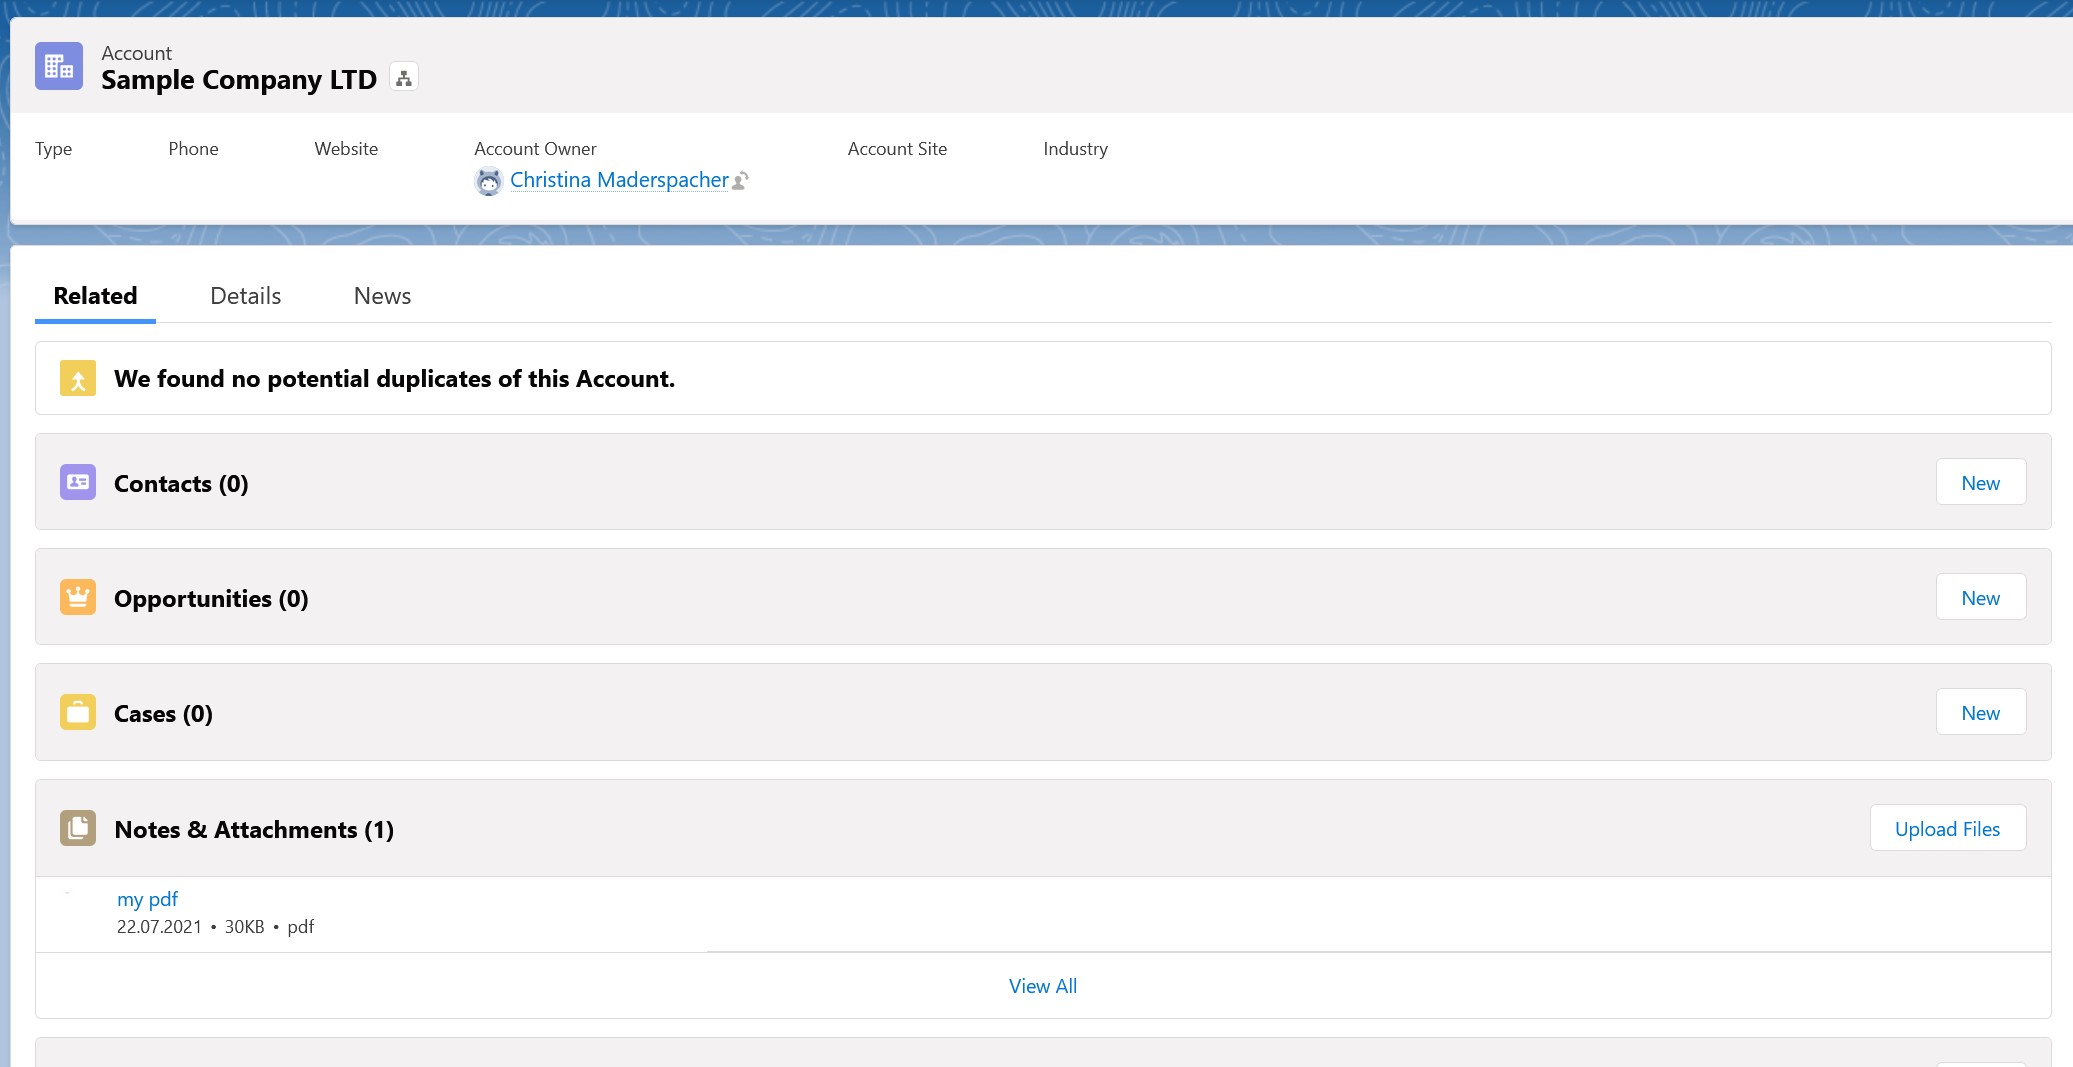Click the purple Contacts card icon
The width and height of the screenshot is (2073, 1067).
point(78,483)
